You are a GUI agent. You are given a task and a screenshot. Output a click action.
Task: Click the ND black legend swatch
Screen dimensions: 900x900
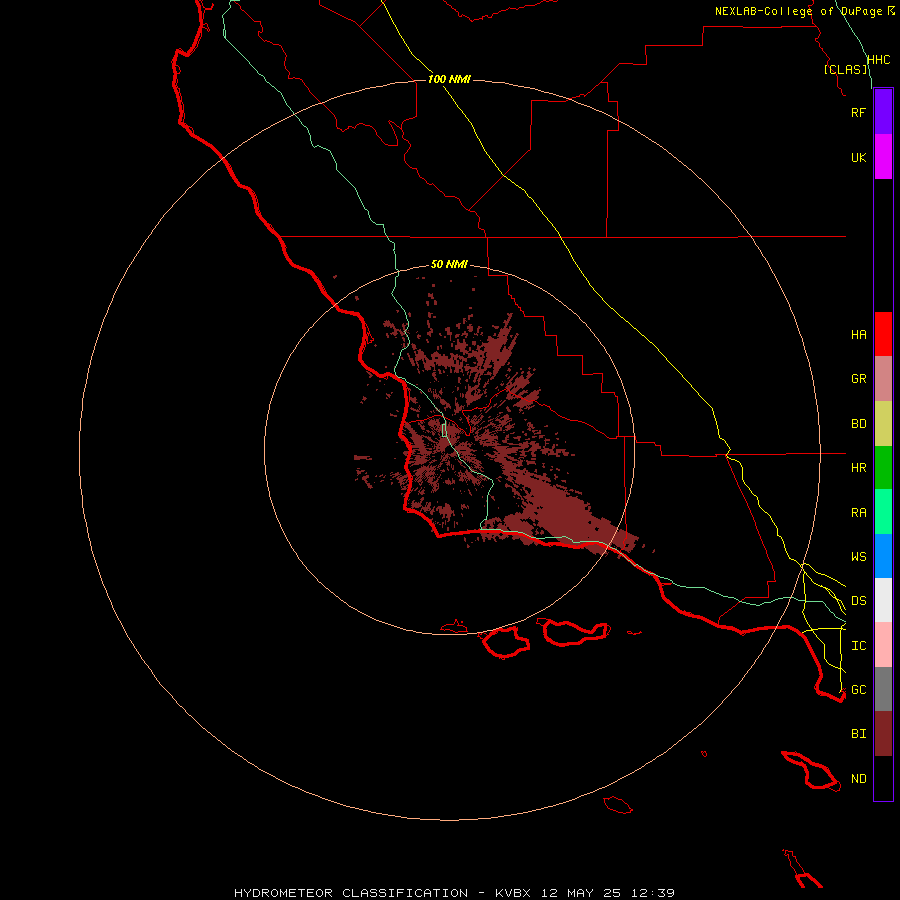tap(883, 778)
